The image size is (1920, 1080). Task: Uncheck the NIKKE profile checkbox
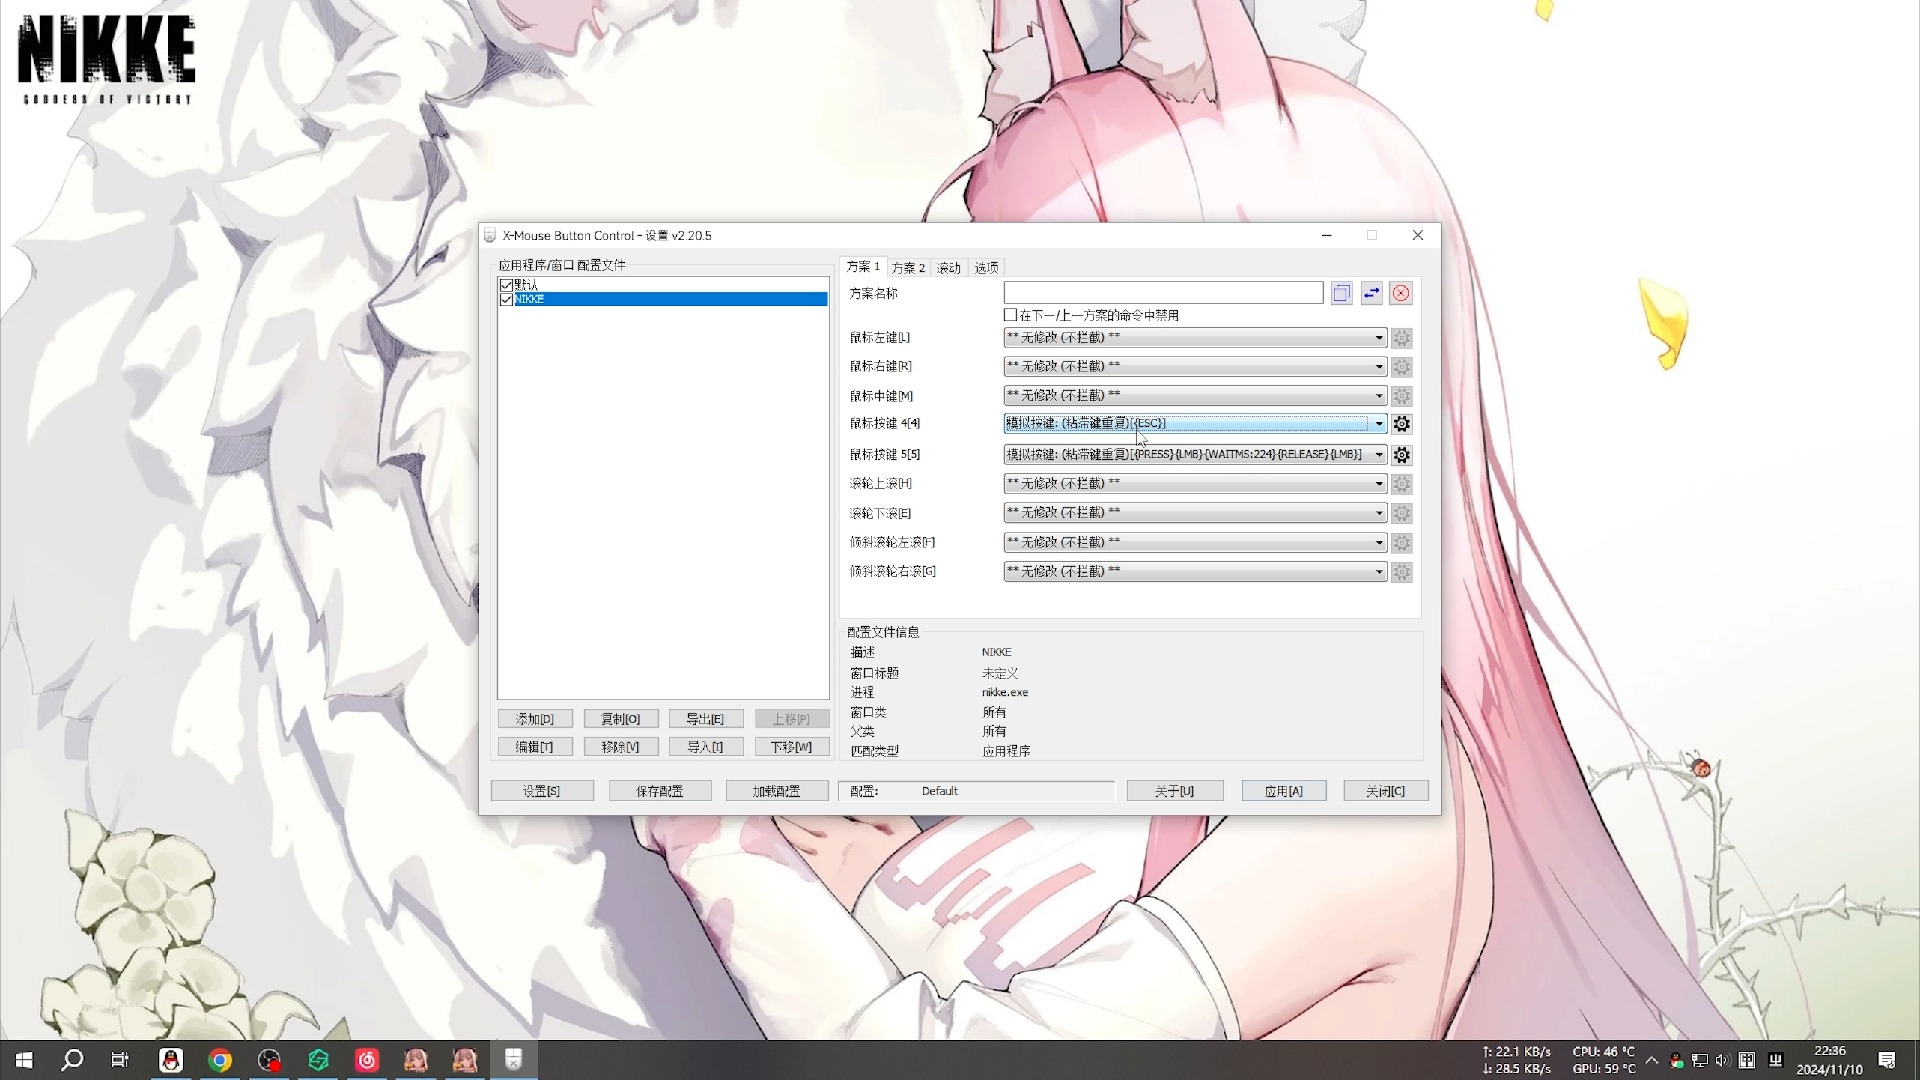[506, 299]
